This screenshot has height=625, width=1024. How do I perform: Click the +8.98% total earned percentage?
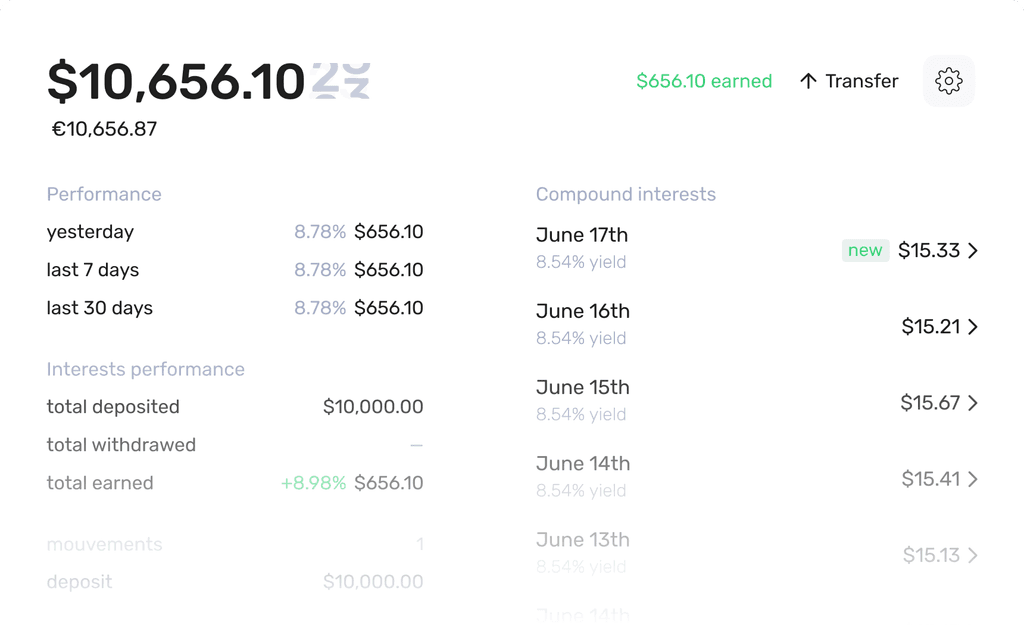click(313, 483)
